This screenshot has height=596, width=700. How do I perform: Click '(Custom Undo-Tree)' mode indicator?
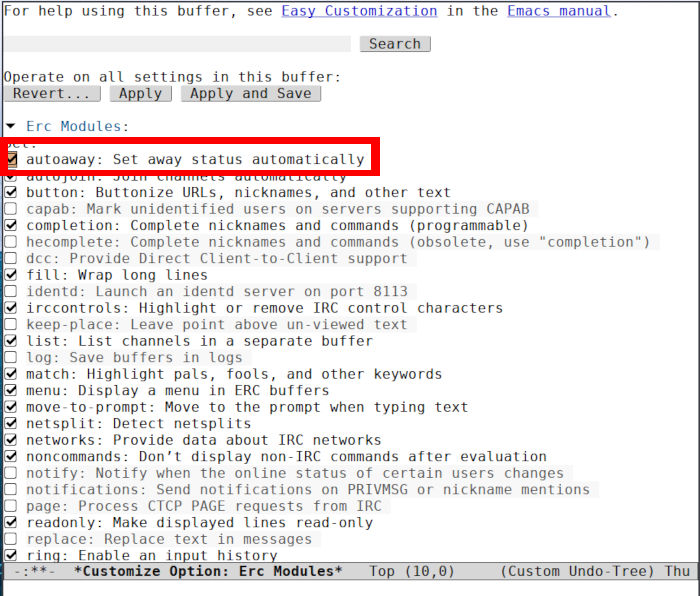click(x=577, y=571)
